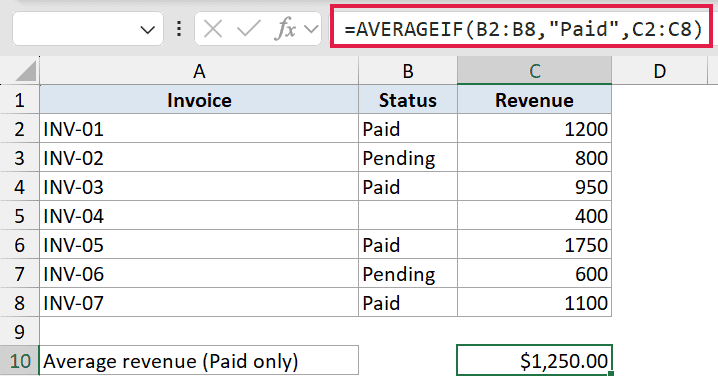
Task: Select the Average revenue (Paid only) cell
Action: tap(199, 361)
